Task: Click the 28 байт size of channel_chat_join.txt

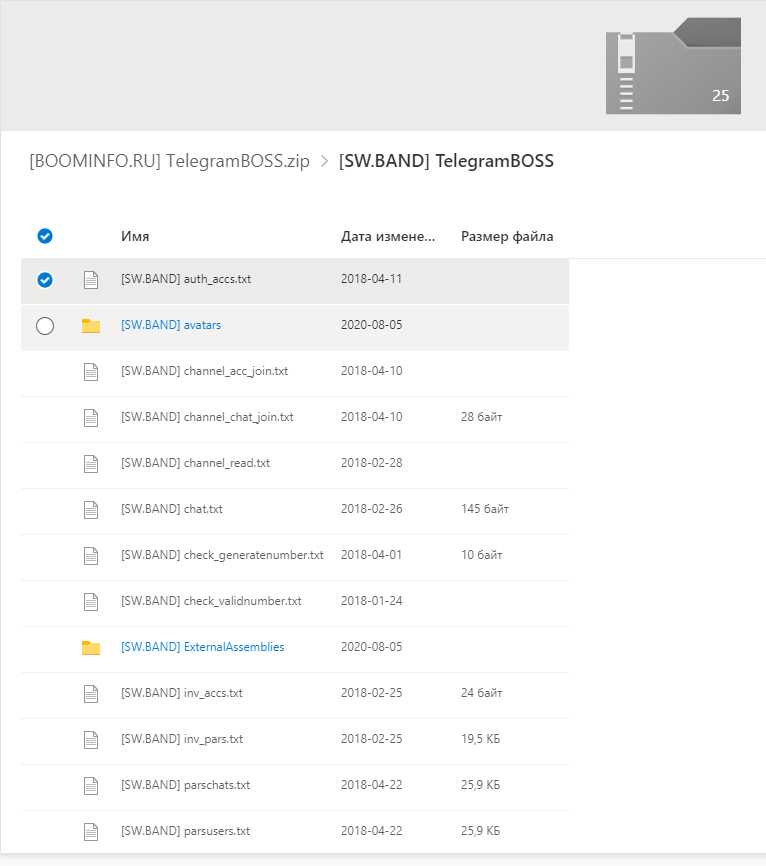Action: (482, 417)
